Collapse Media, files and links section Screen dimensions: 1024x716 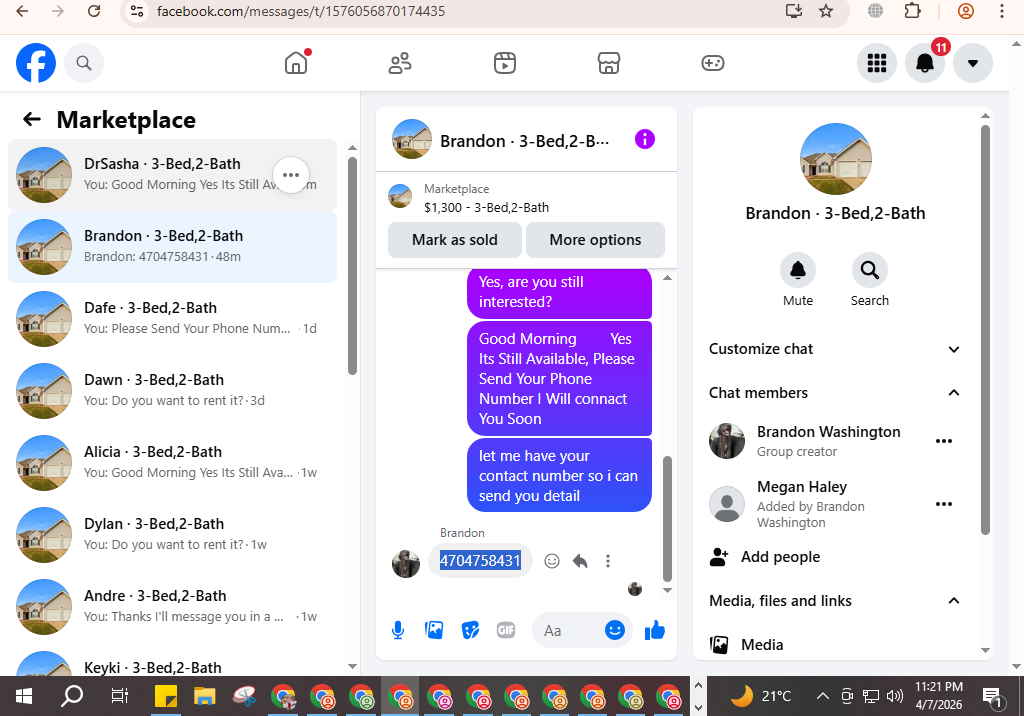[x=835, y=600]
